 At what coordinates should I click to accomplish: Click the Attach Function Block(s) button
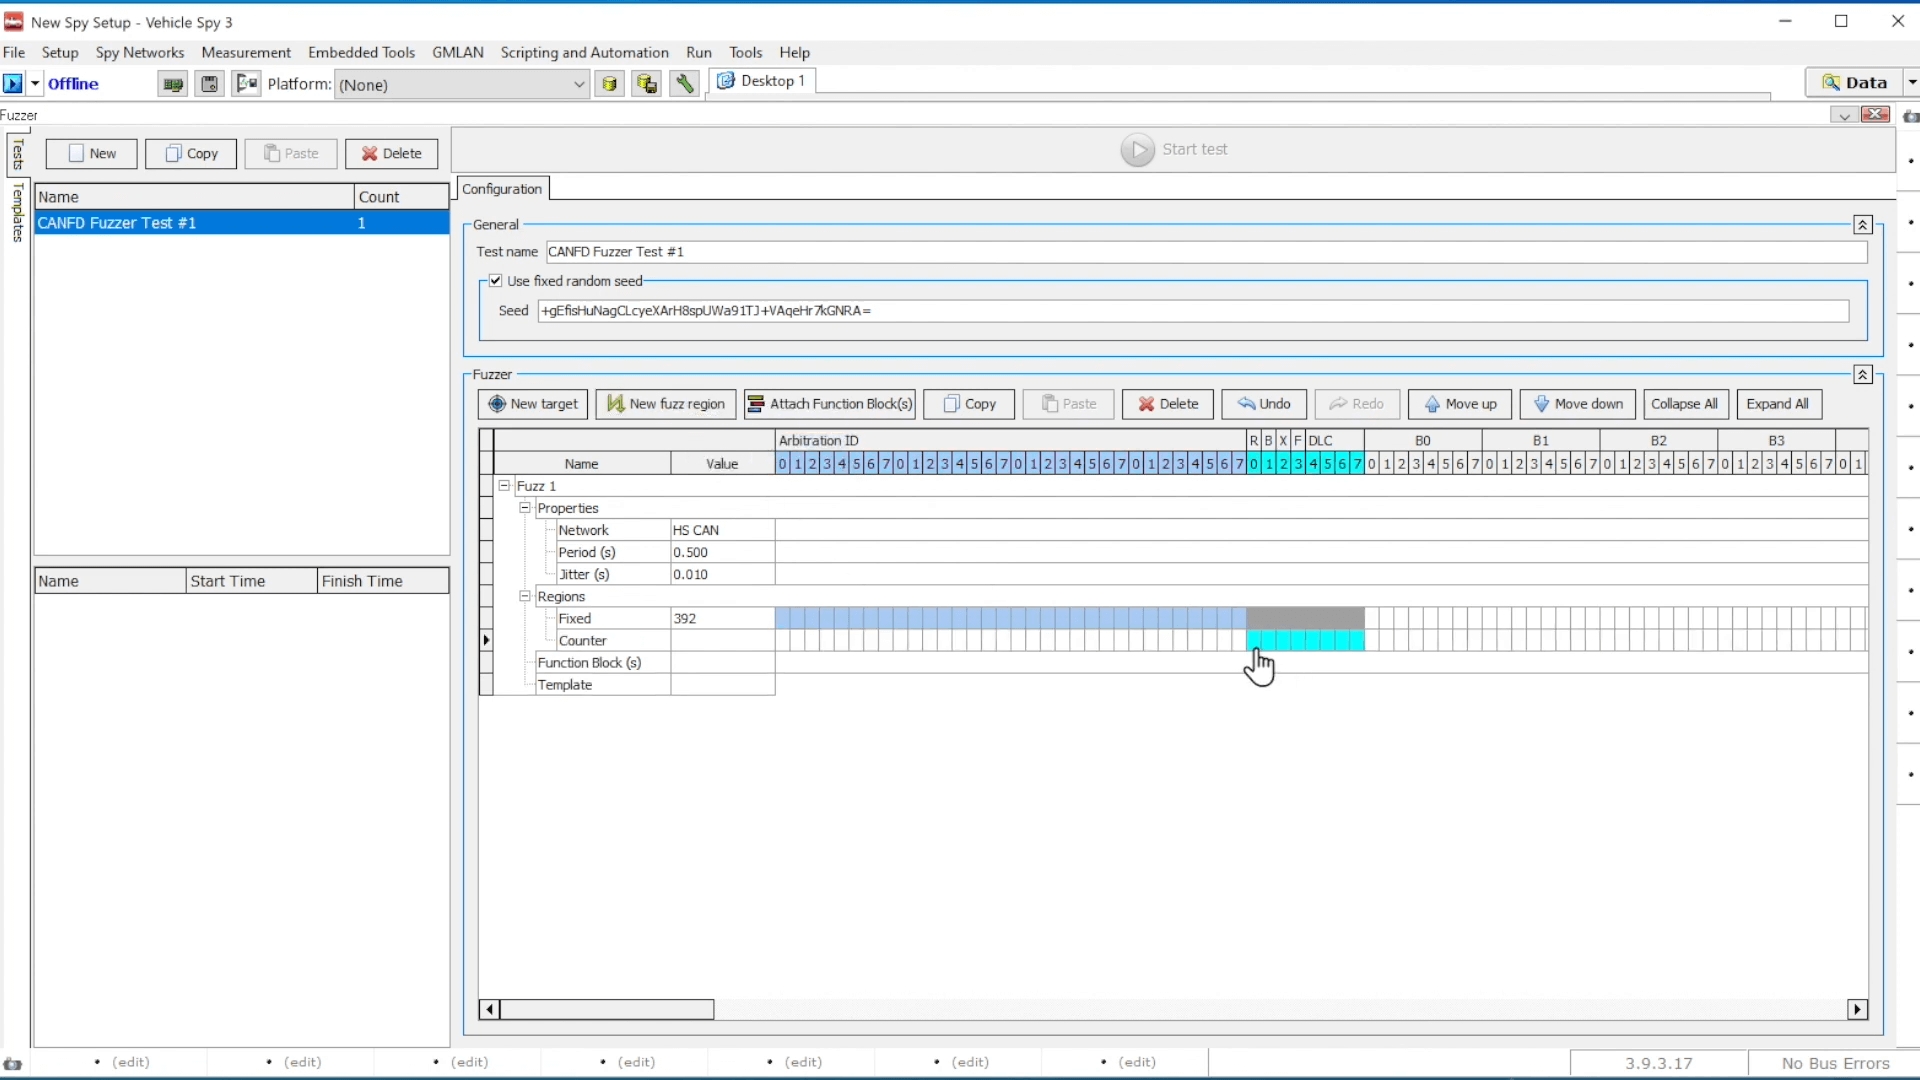click(830, 404)
